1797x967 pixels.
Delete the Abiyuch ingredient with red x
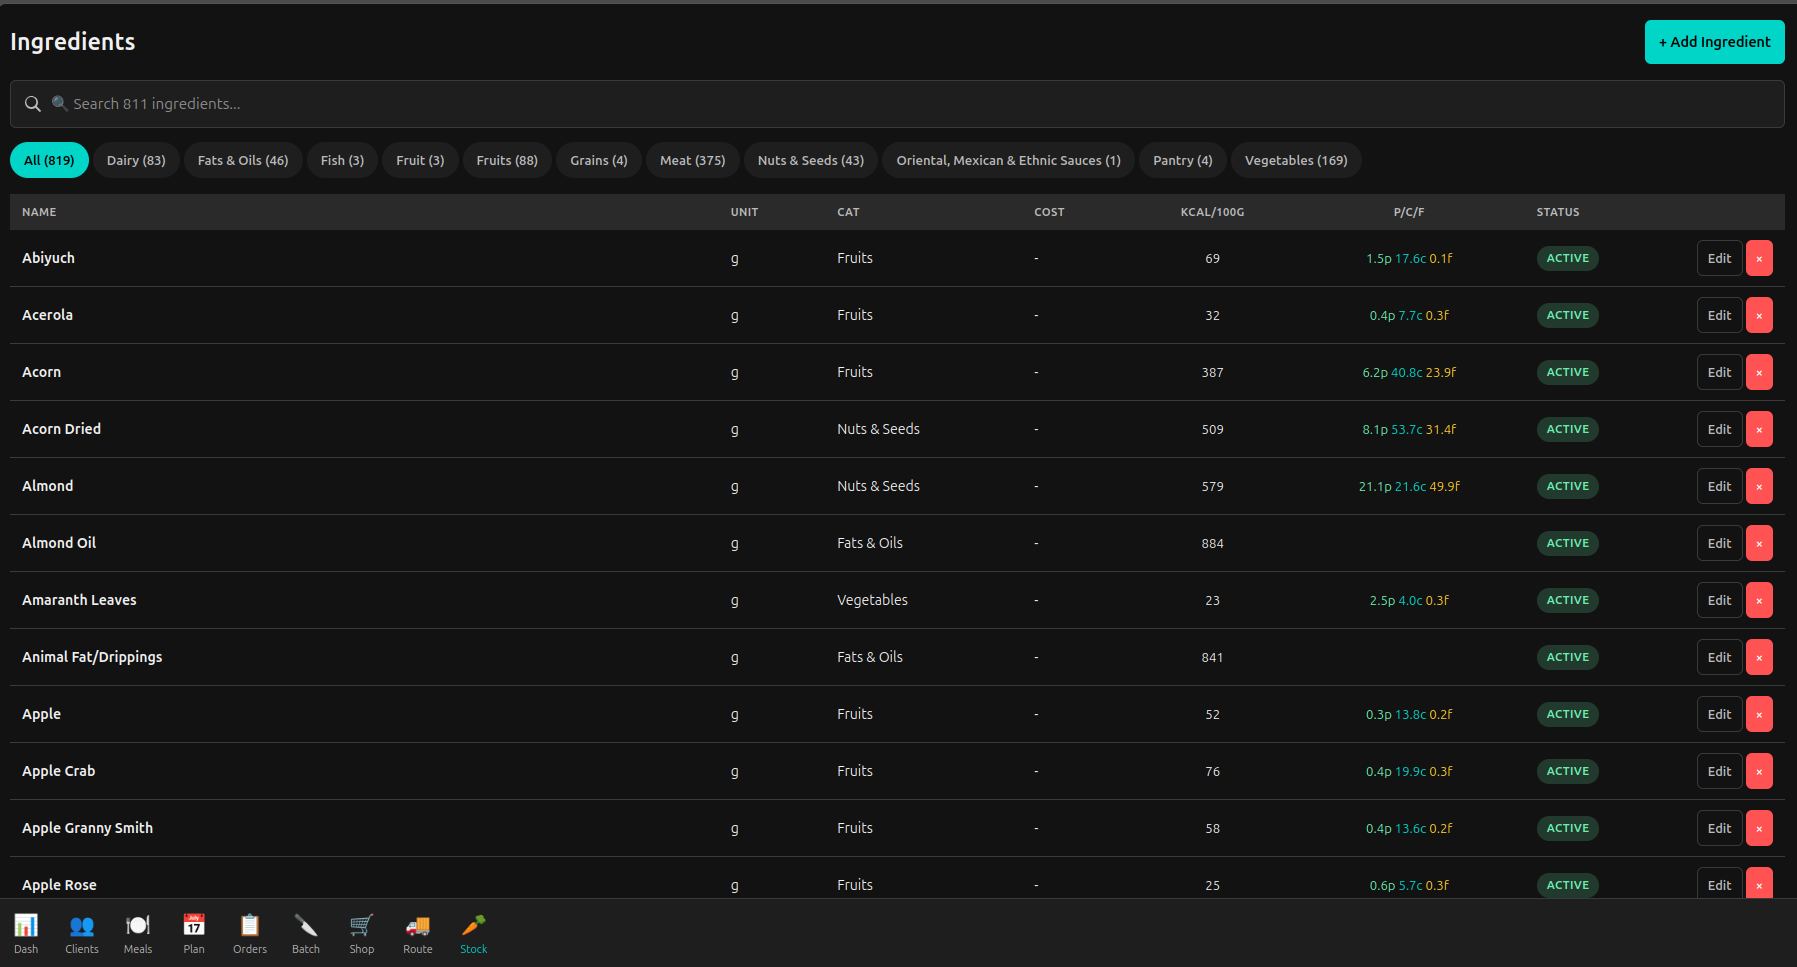point(1759,258)
